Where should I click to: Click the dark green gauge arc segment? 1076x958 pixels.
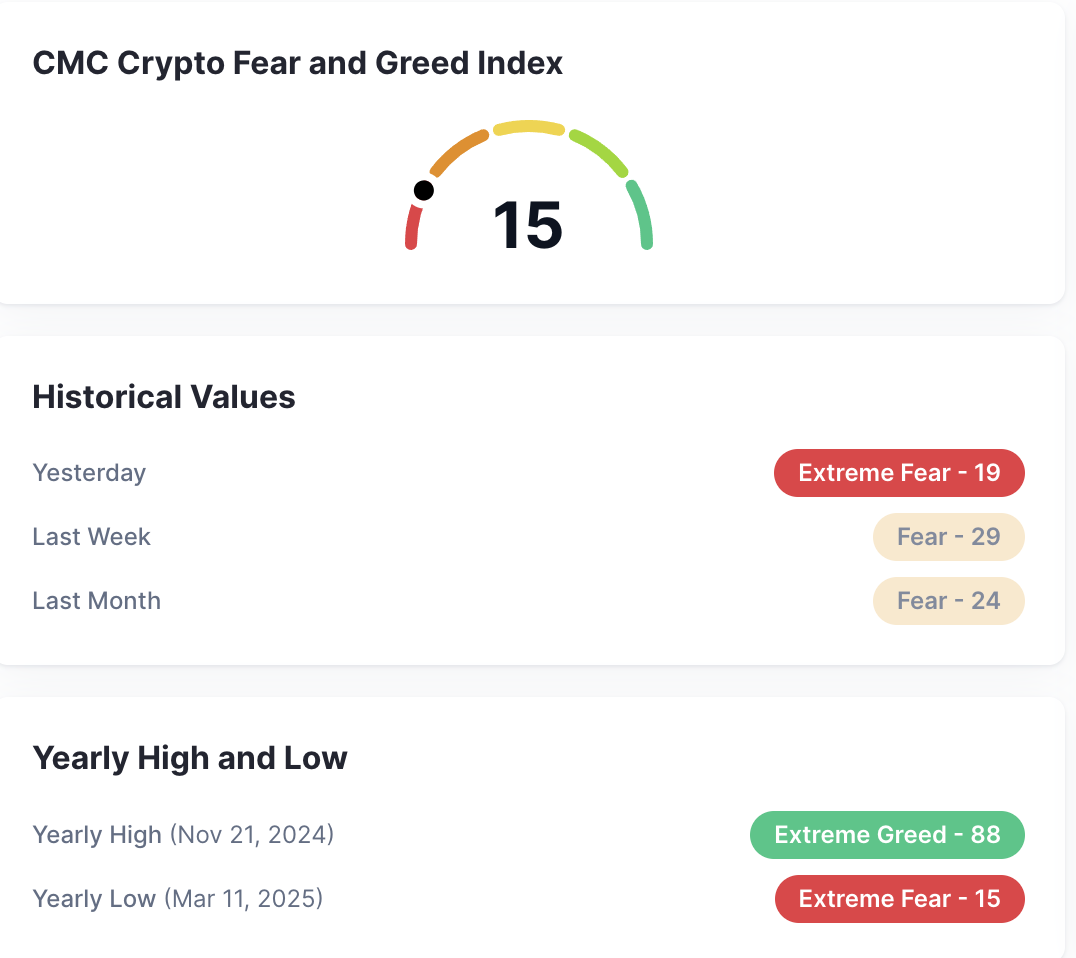coord(640,215)
